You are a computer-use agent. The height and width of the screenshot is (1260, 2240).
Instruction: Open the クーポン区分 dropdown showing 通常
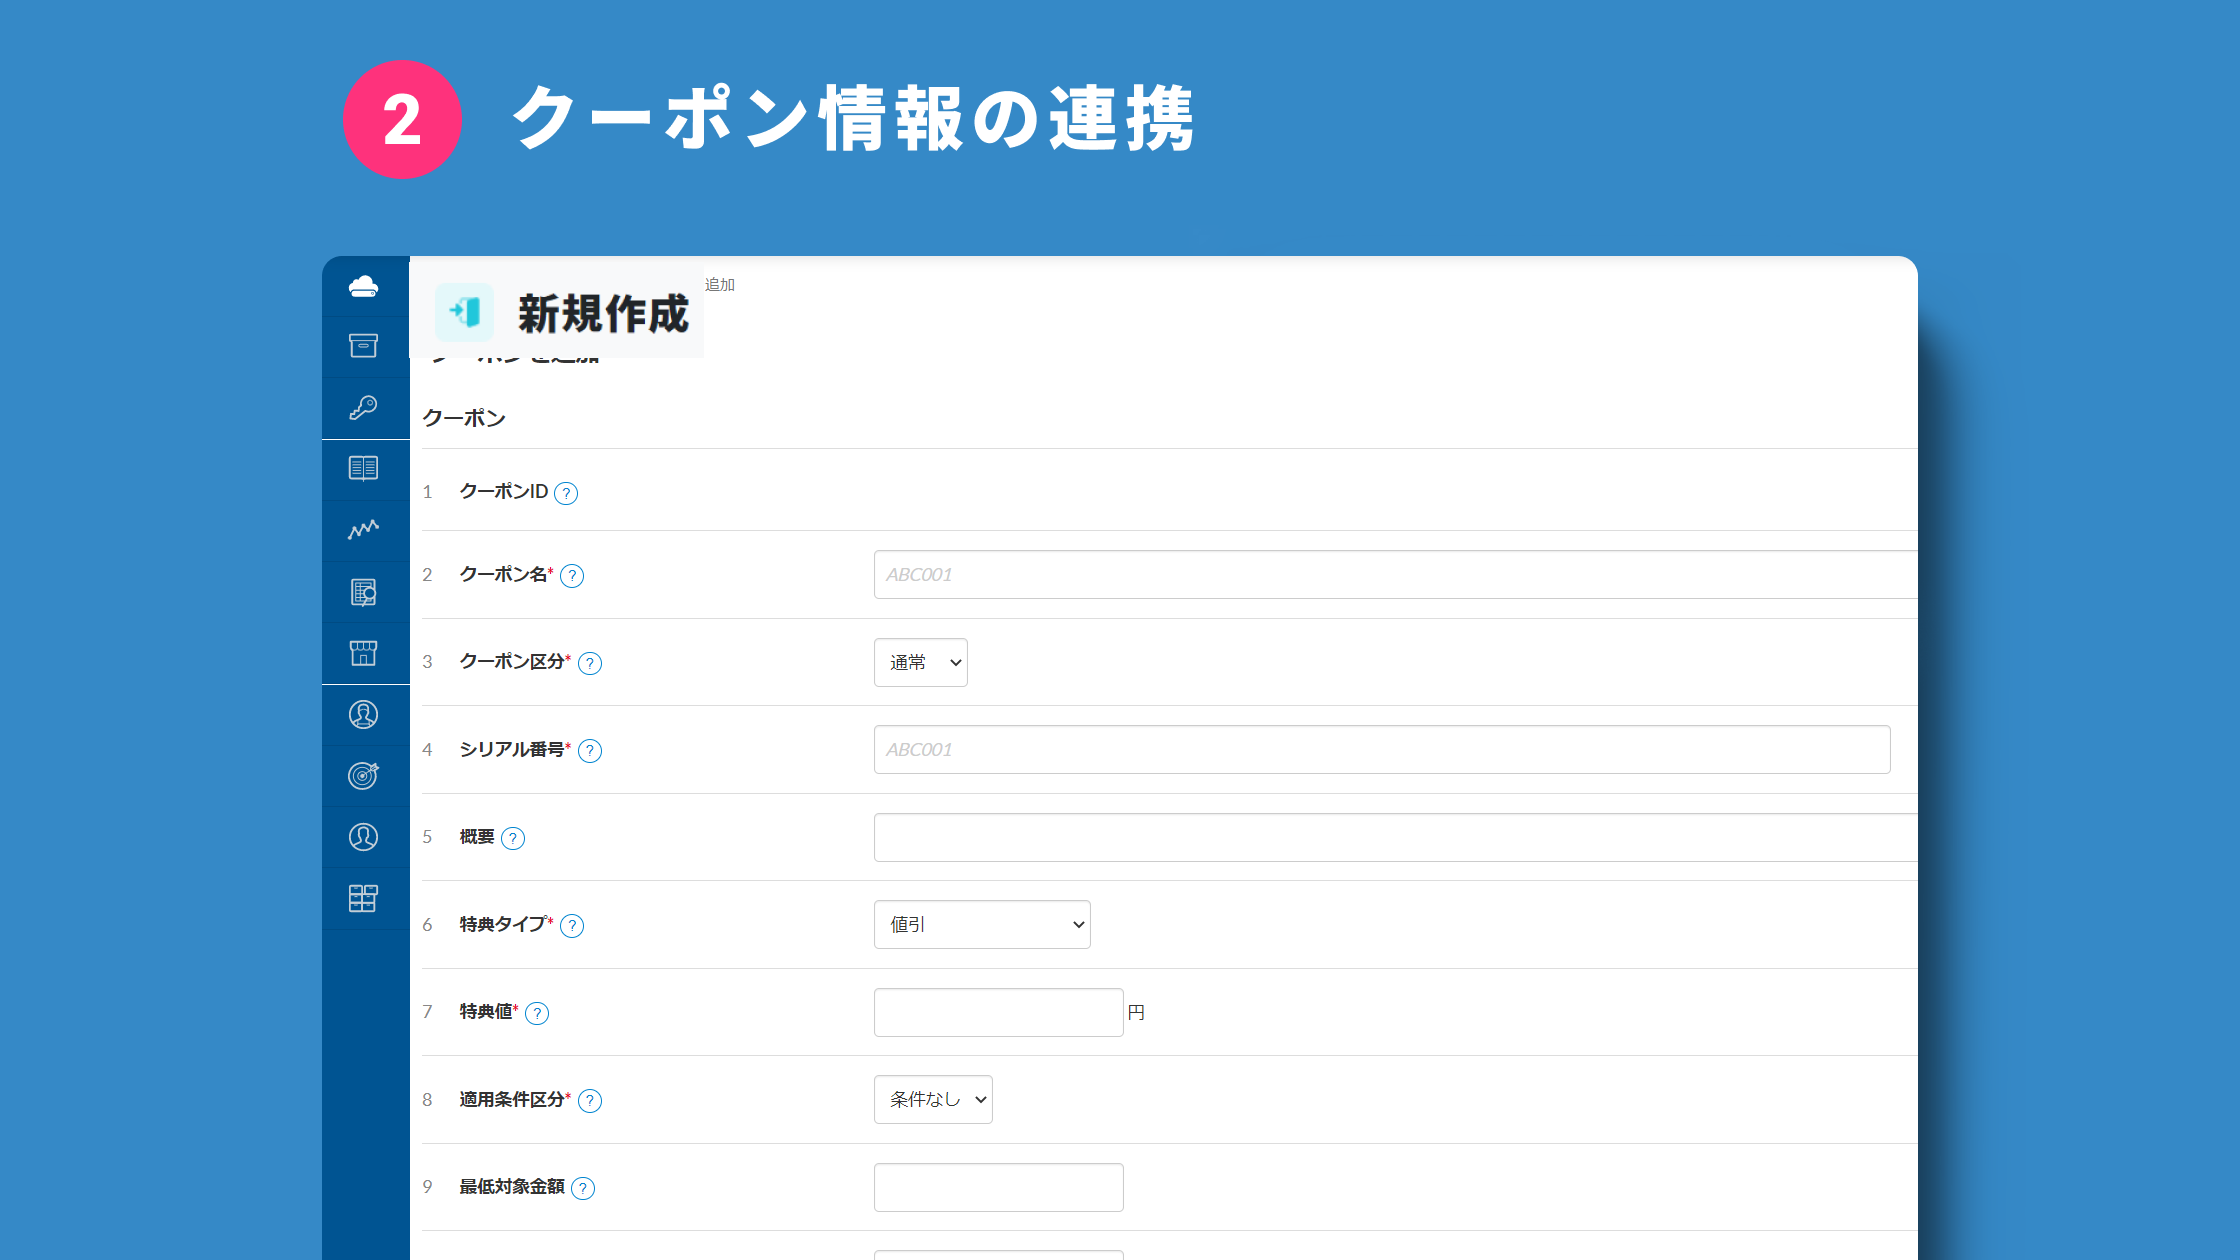(920, 662)
